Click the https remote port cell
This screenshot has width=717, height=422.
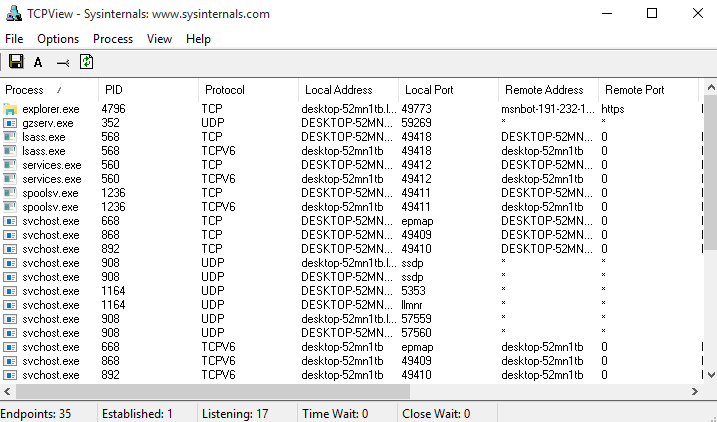click(613, 109)
